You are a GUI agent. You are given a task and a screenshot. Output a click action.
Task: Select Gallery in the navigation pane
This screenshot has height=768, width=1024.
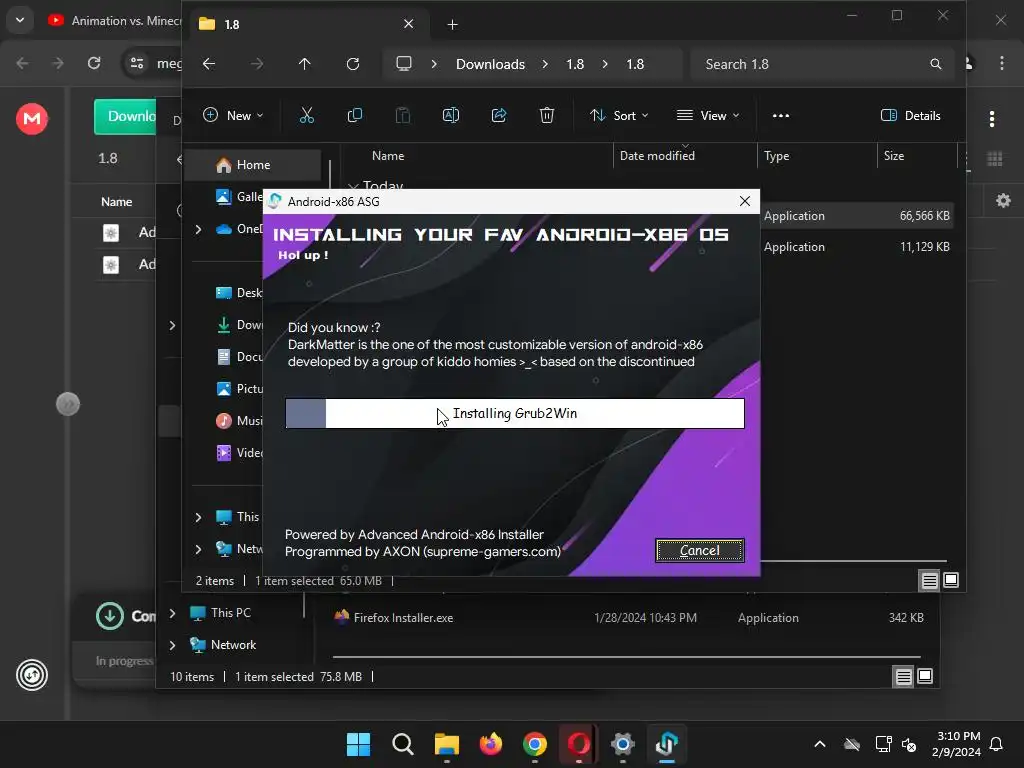pyautogui.click(x=238, y=197)
